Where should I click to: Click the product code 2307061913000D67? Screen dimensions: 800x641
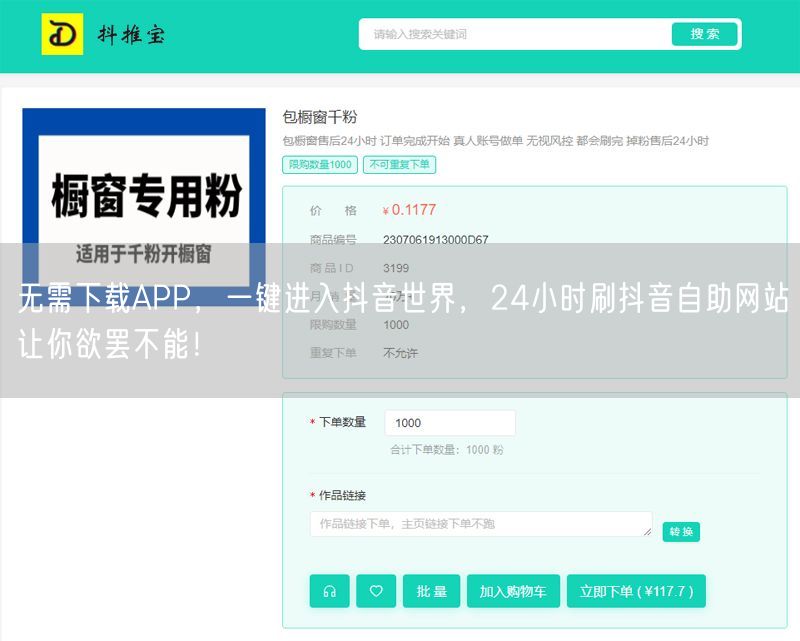tap(436, 239)
